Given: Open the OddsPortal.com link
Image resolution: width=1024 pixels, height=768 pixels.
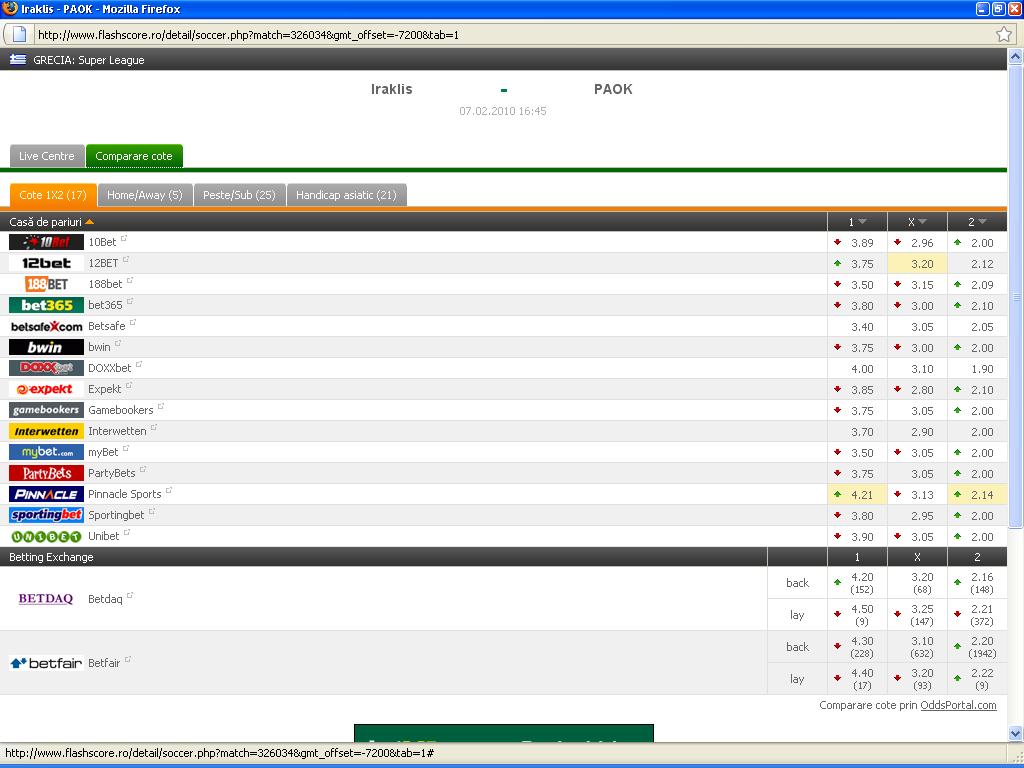Looking at the screenshot, I should coord(958,705).
